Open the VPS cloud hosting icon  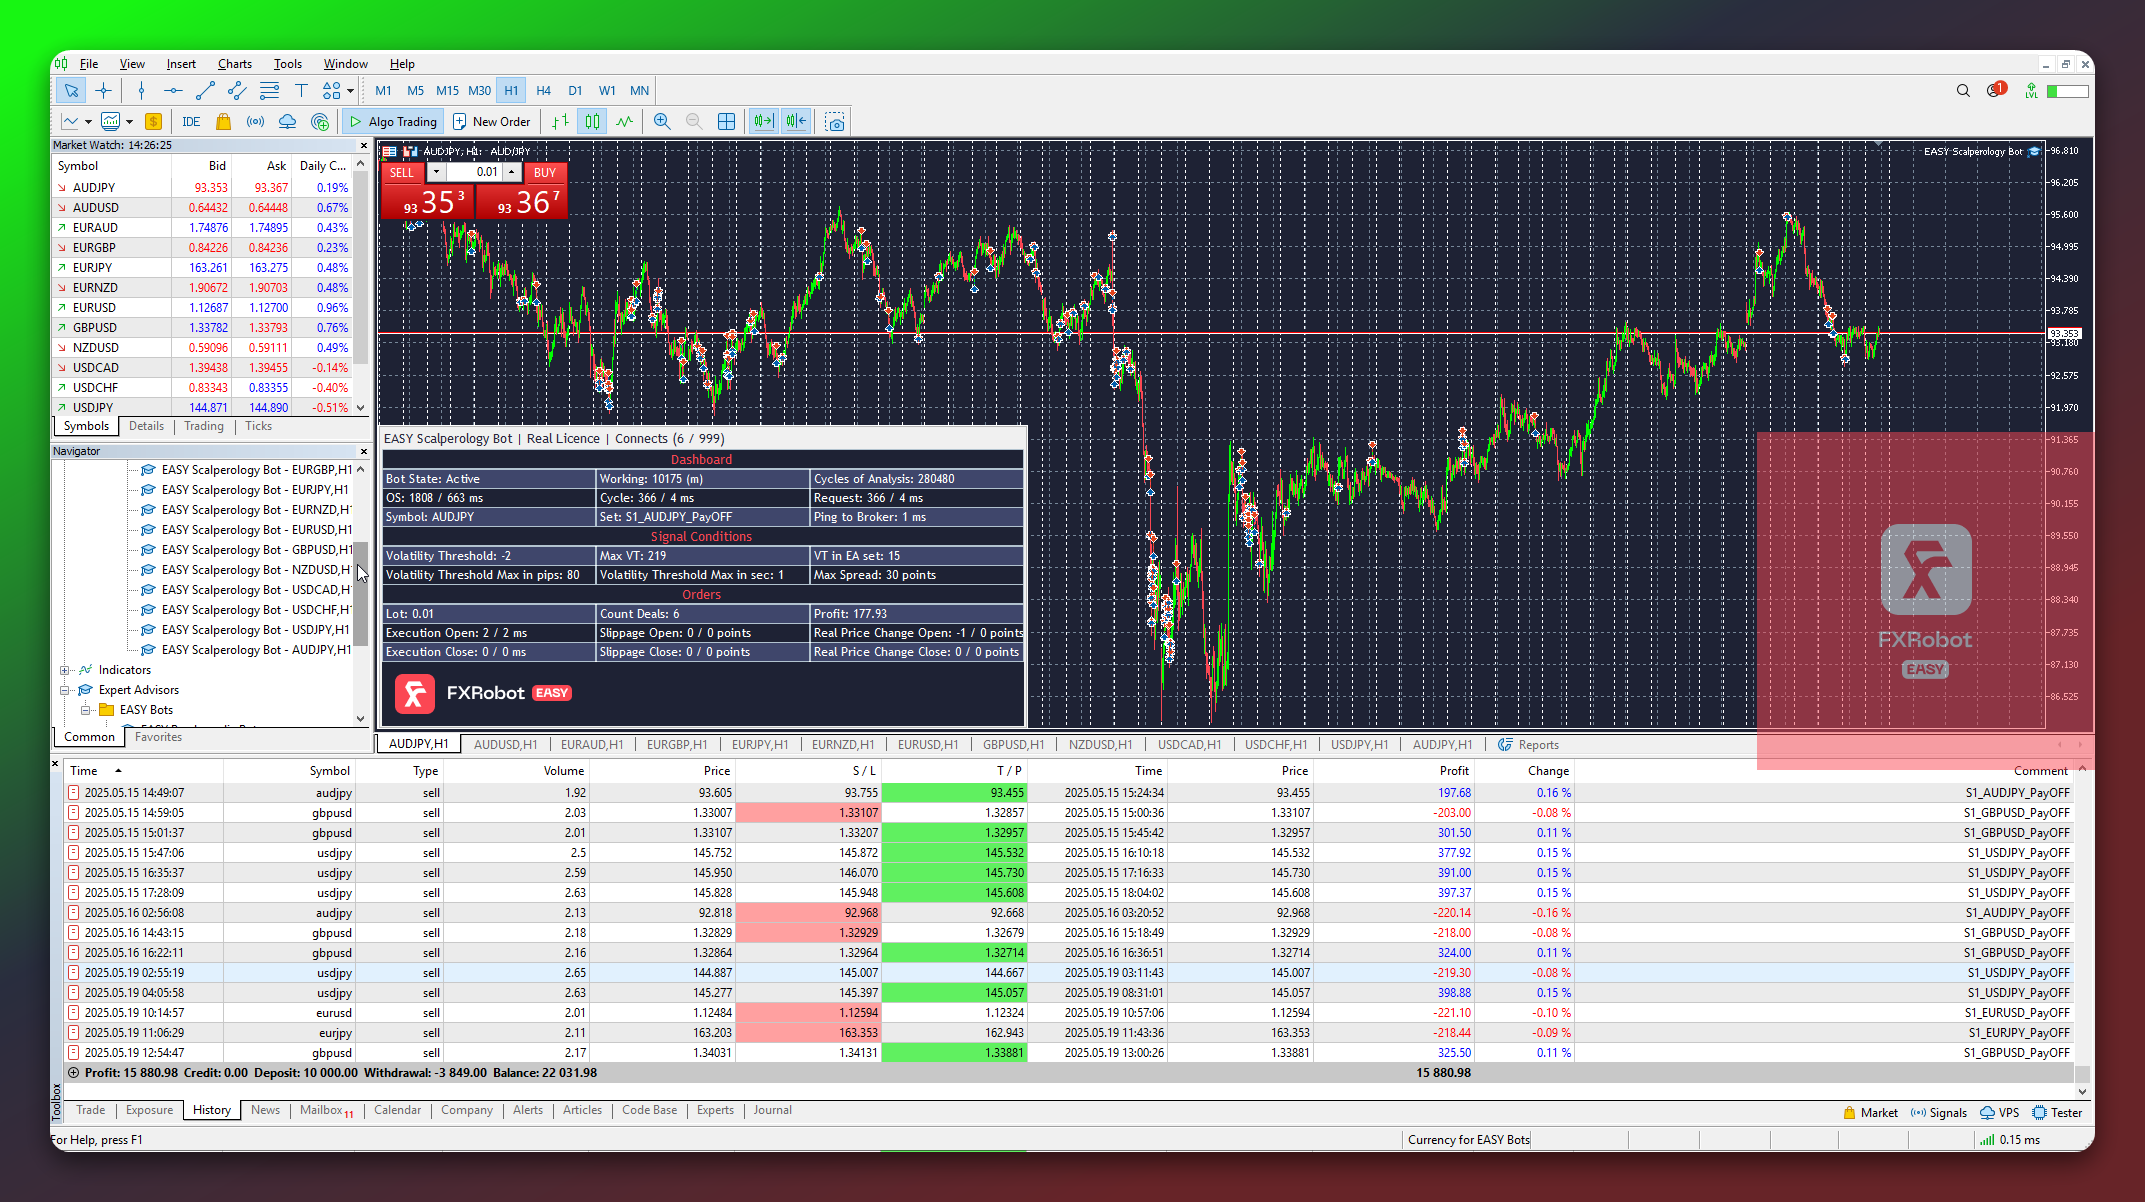[x=288, y=122]
